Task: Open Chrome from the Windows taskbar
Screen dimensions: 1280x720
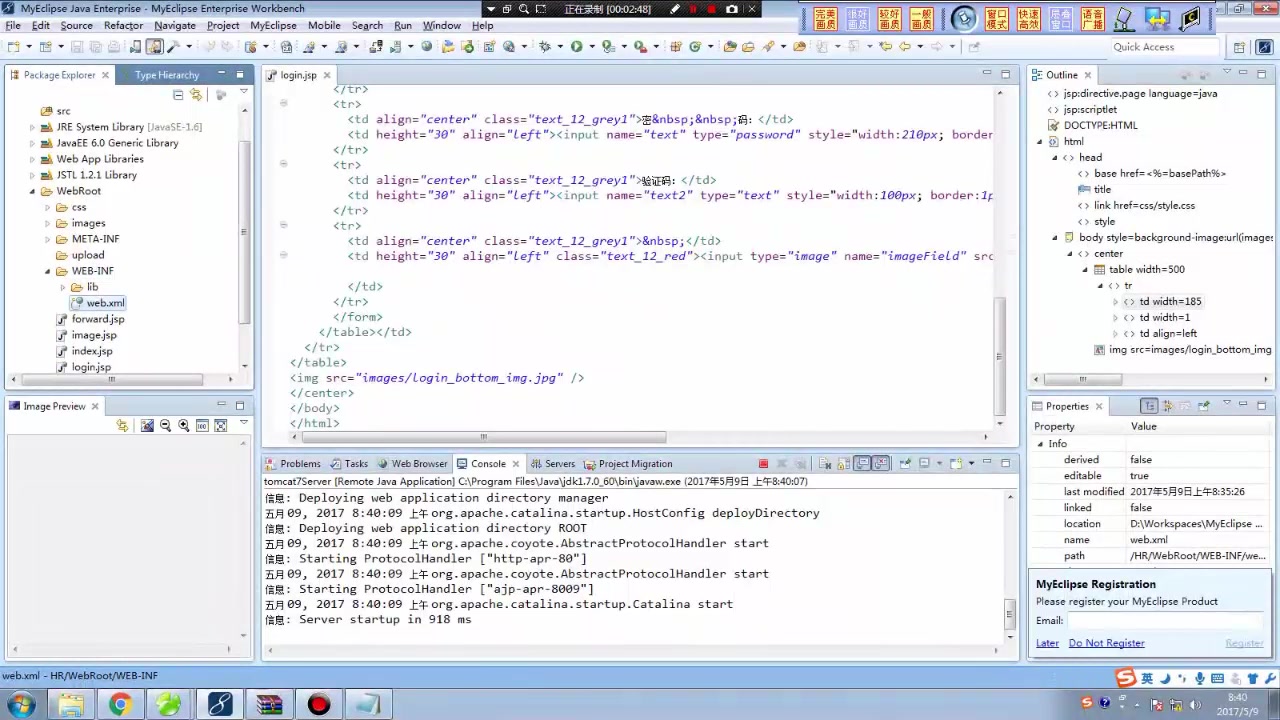Action: [120, 705]
